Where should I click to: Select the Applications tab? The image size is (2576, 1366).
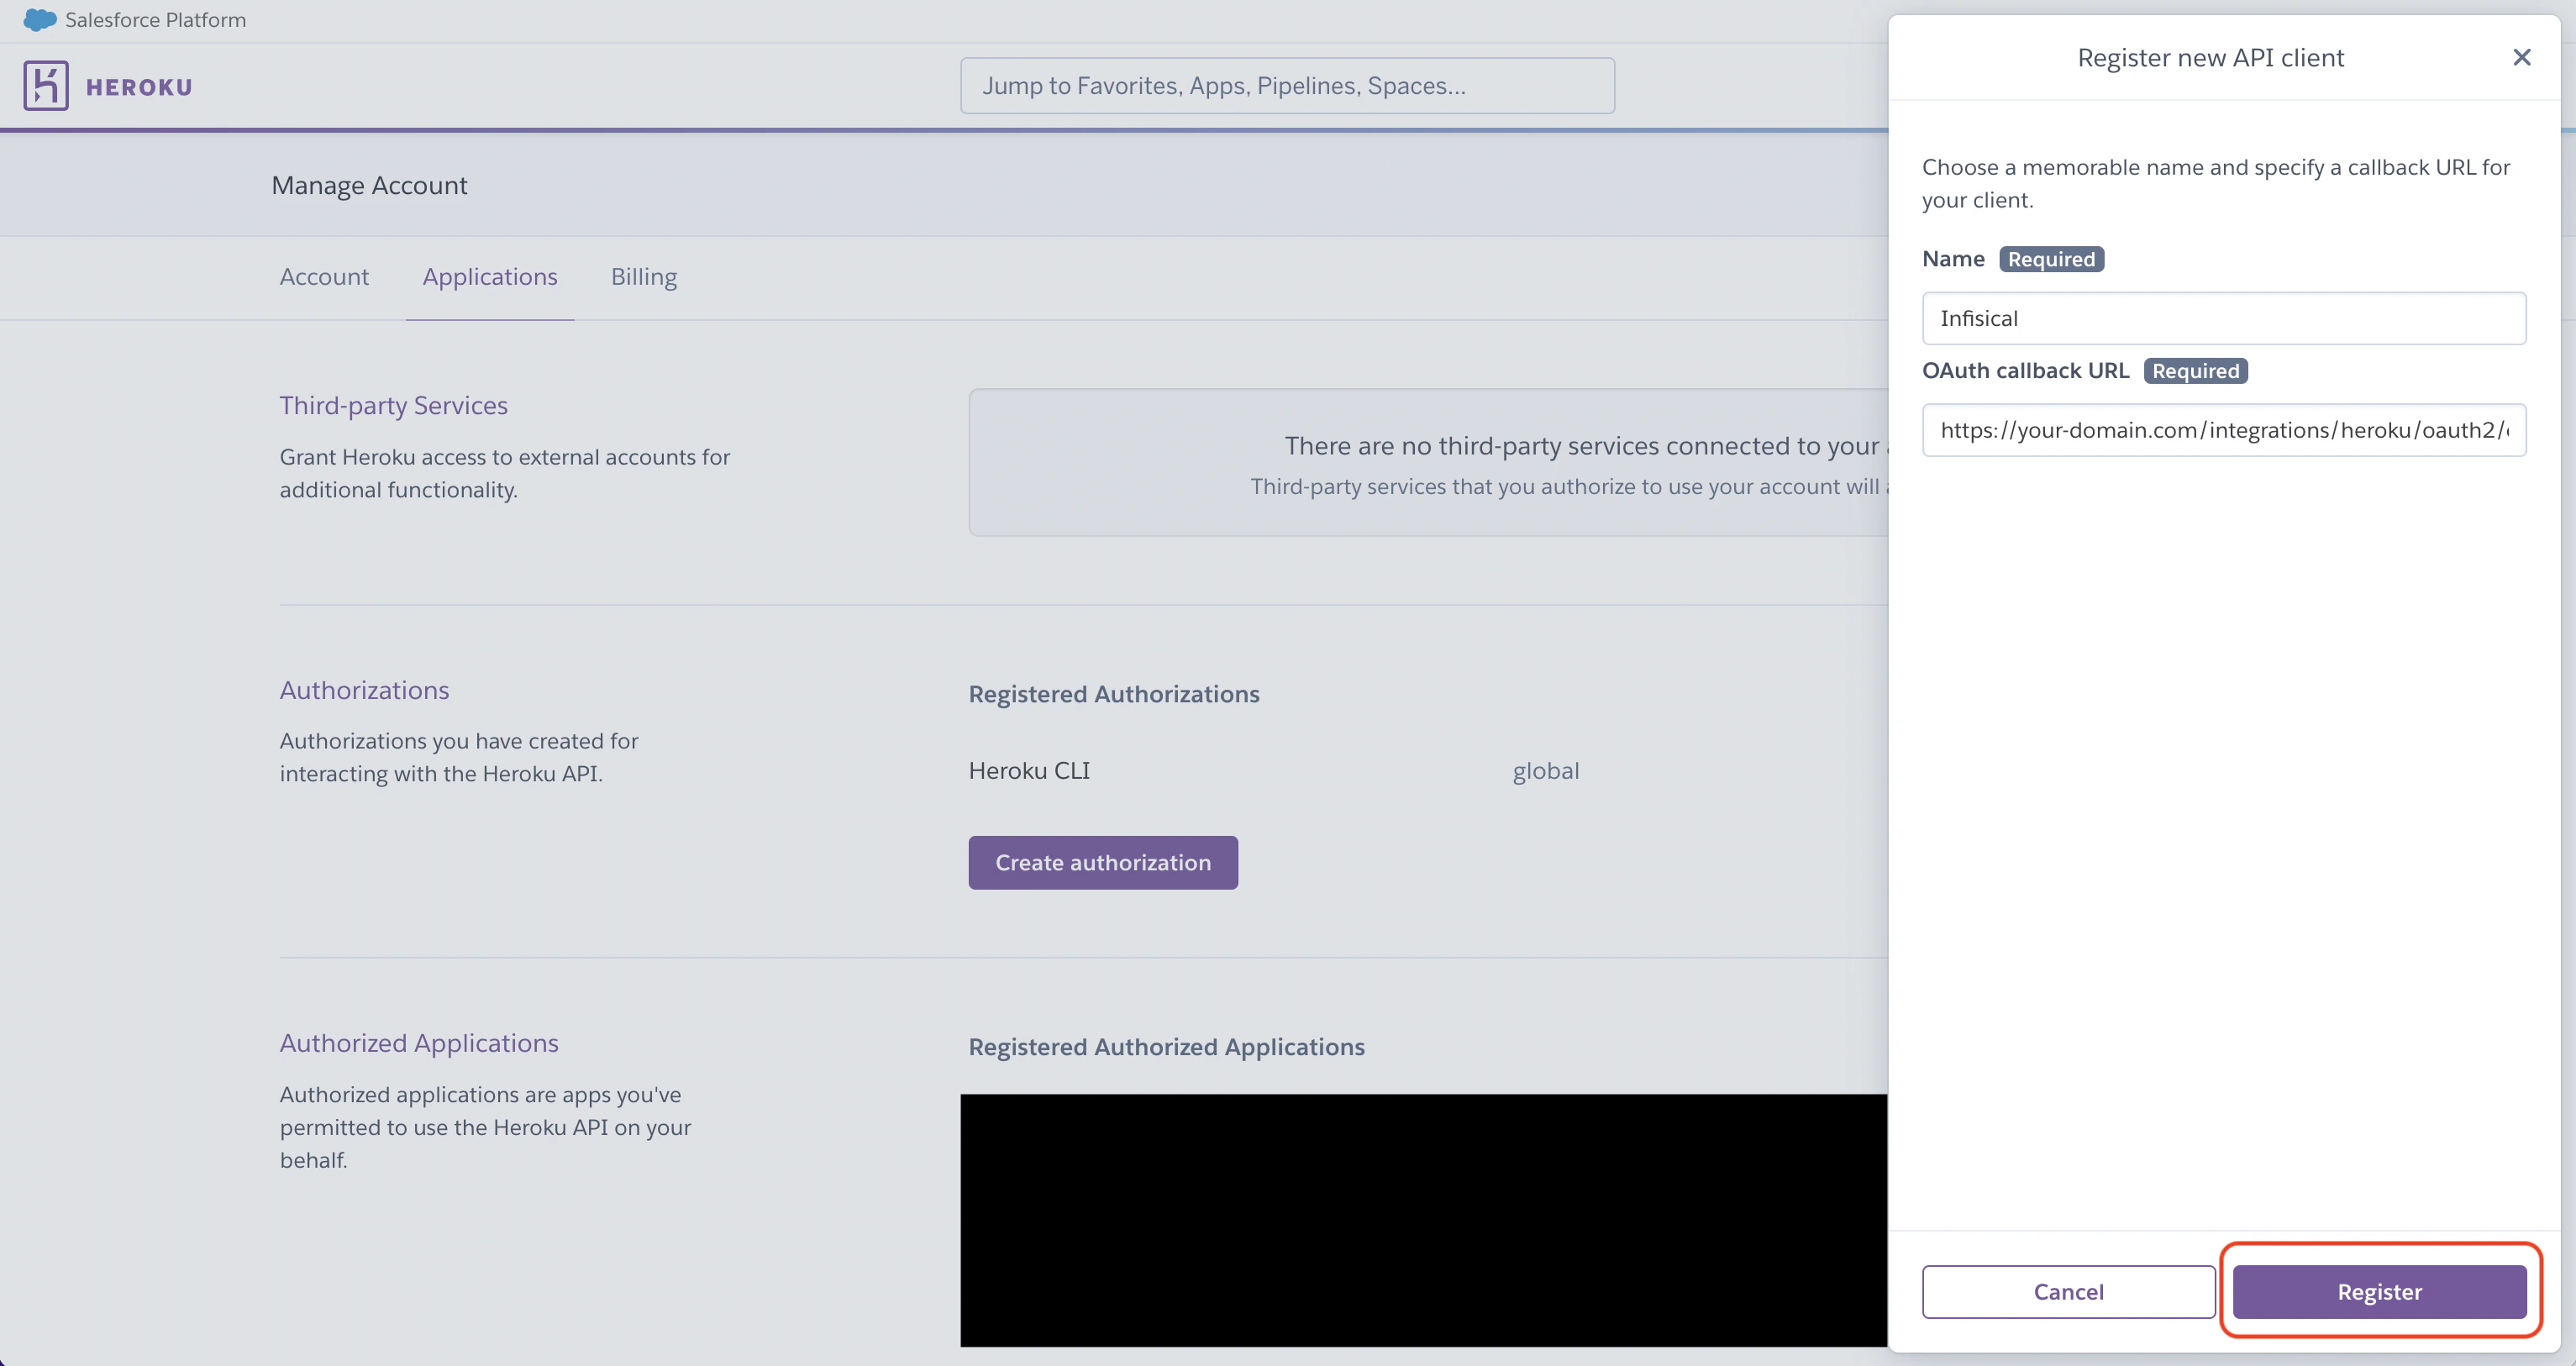point(490,276)
